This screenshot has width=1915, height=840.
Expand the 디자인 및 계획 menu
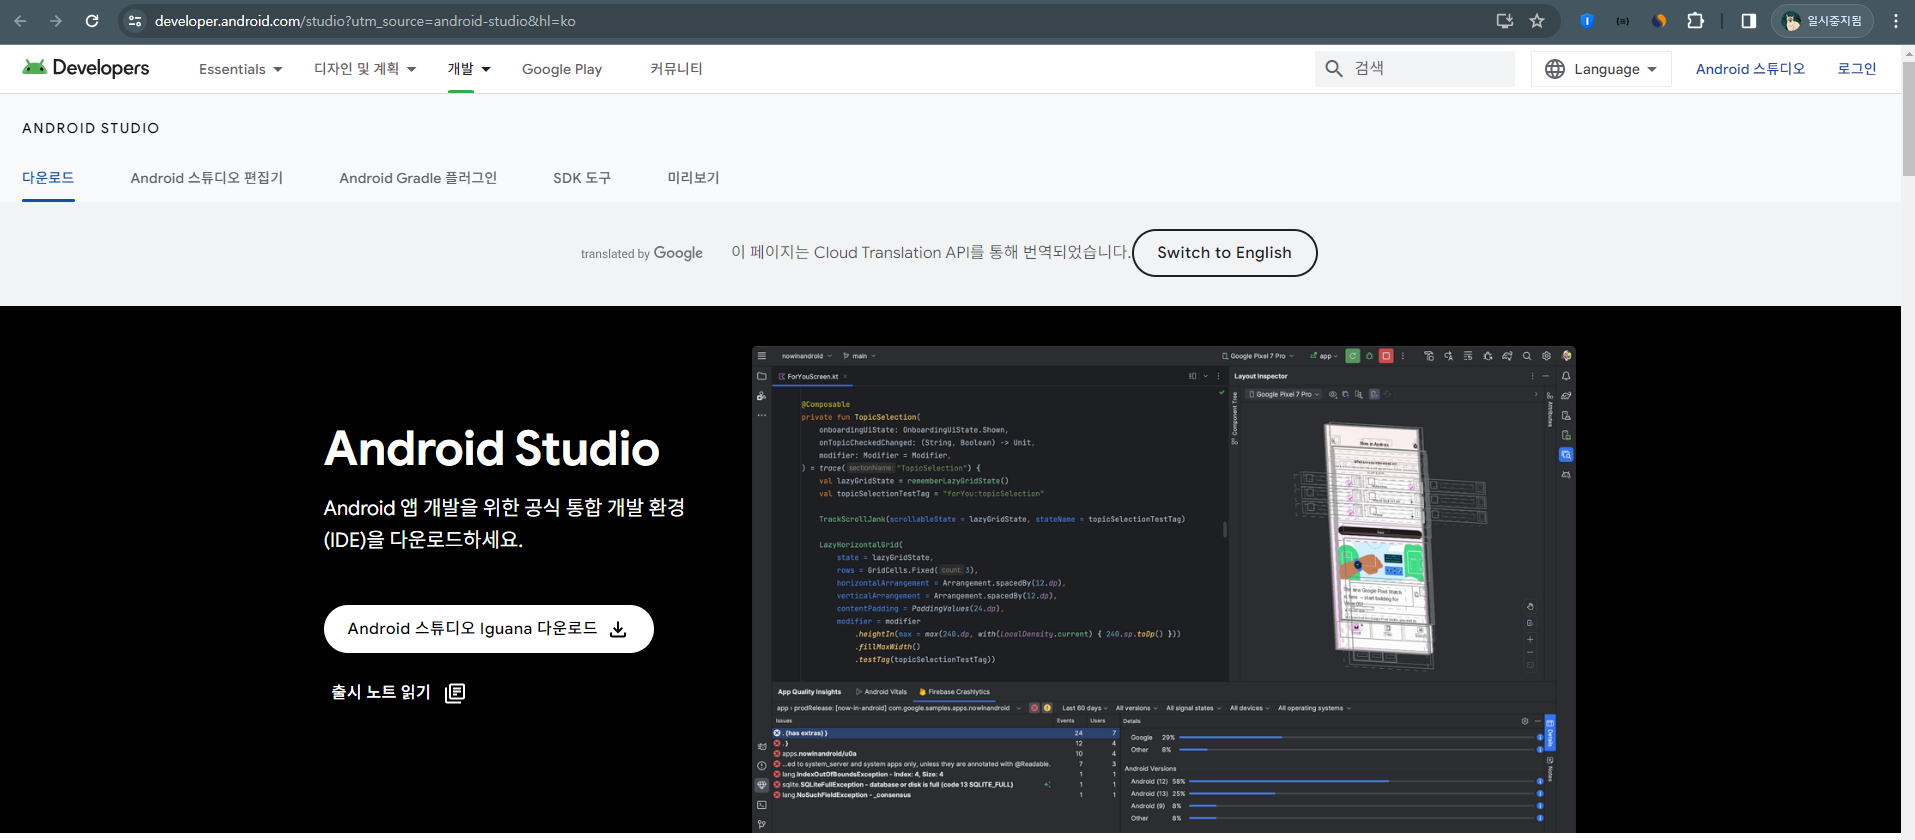(365, 69)
